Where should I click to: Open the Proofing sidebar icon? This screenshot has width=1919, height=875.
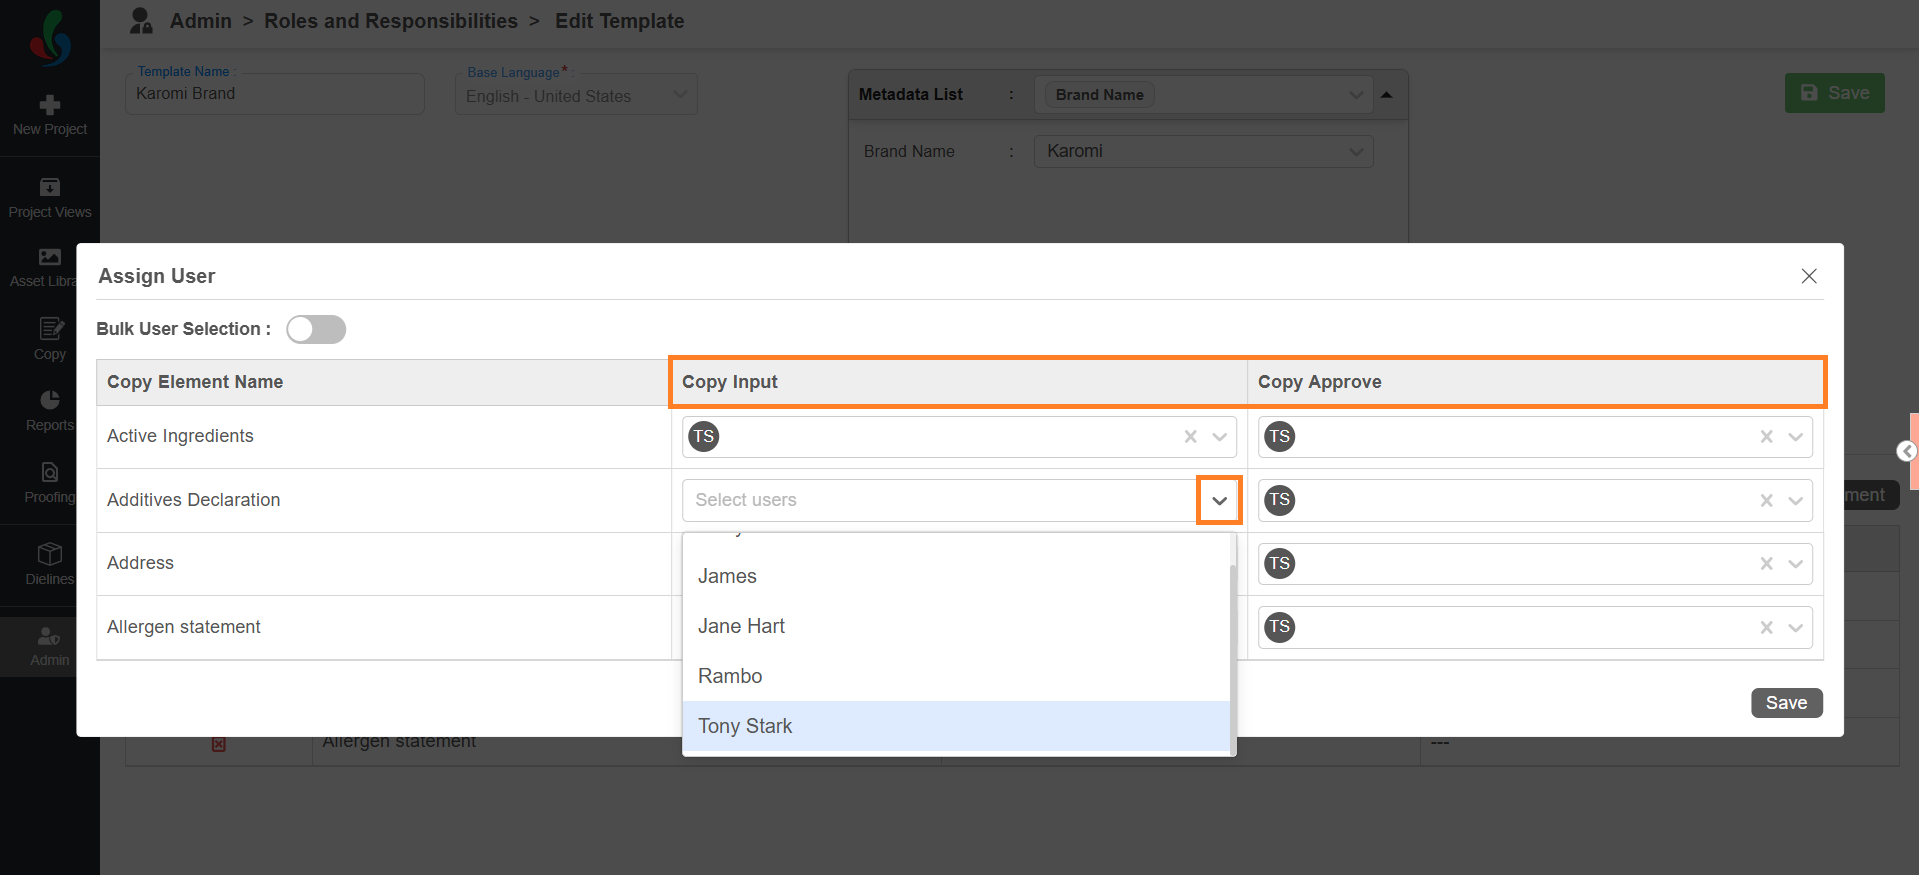(50, 472)
